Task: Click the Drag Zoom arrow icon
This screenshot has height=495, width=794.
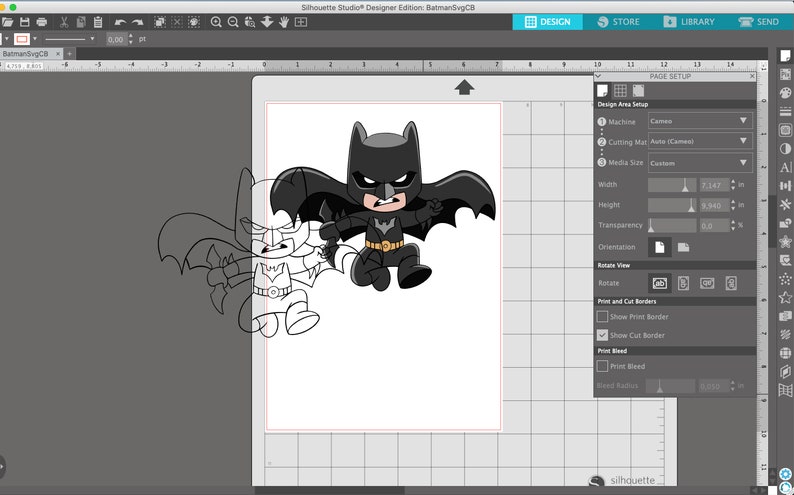Action: [267, 22]
